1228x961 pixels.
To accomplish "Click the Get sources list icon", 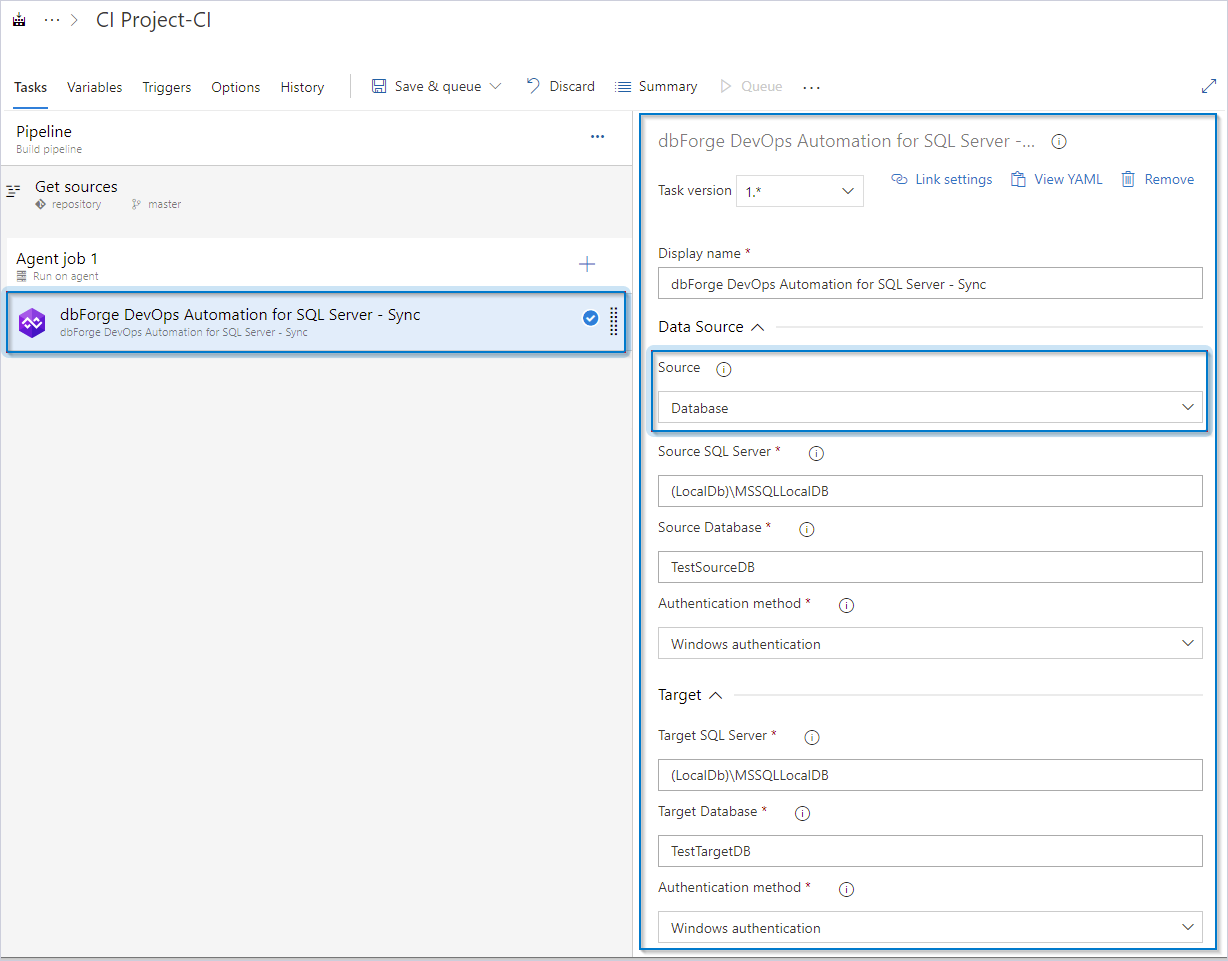I will (14, 189).
